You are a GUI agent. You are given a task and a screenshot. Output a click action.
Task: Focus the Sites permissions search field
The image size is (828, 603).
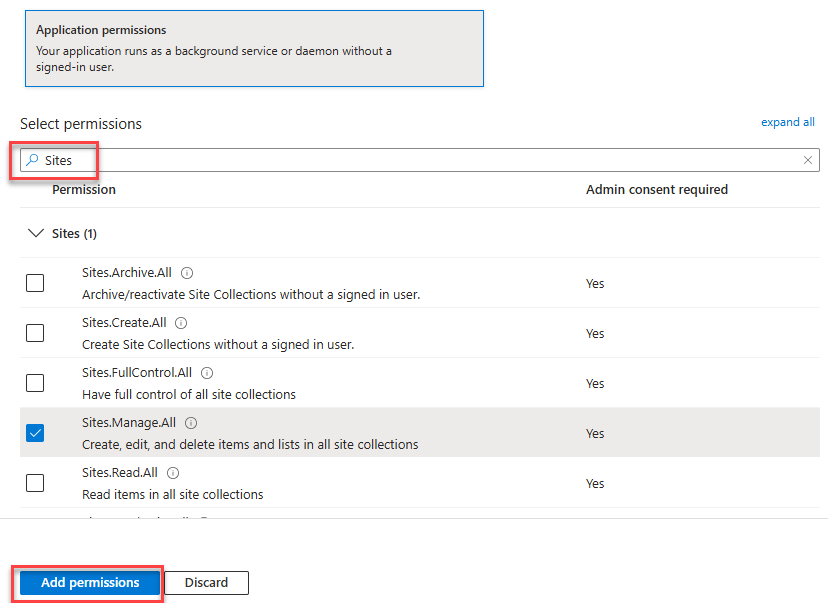pyautogui.click(x=420, y=160)
